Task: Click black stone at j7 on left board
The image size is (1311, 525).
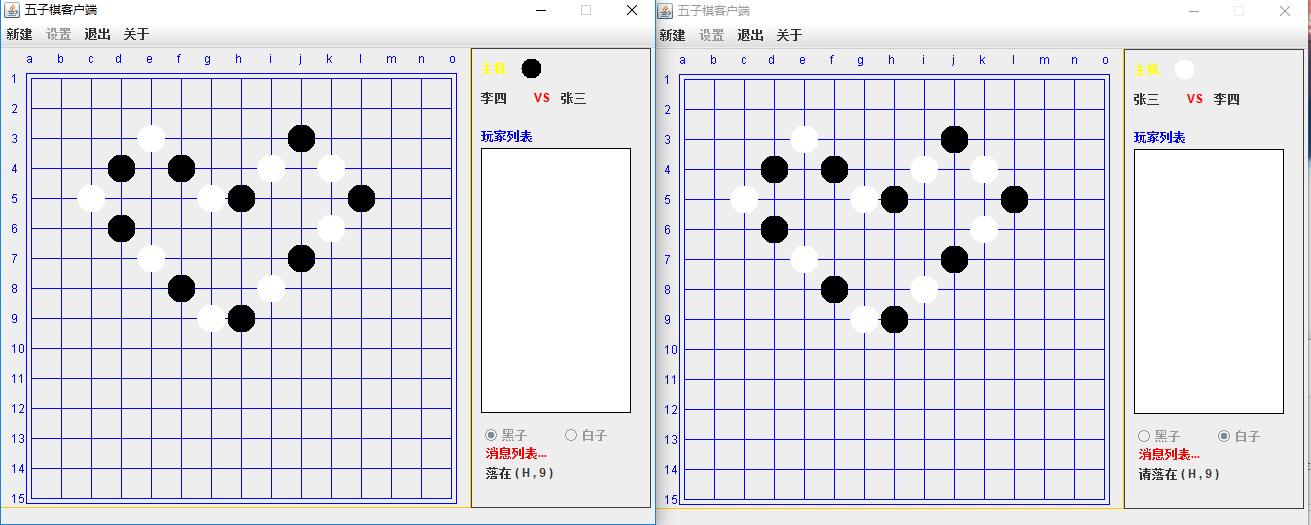Action: click(x=301, y=258)
